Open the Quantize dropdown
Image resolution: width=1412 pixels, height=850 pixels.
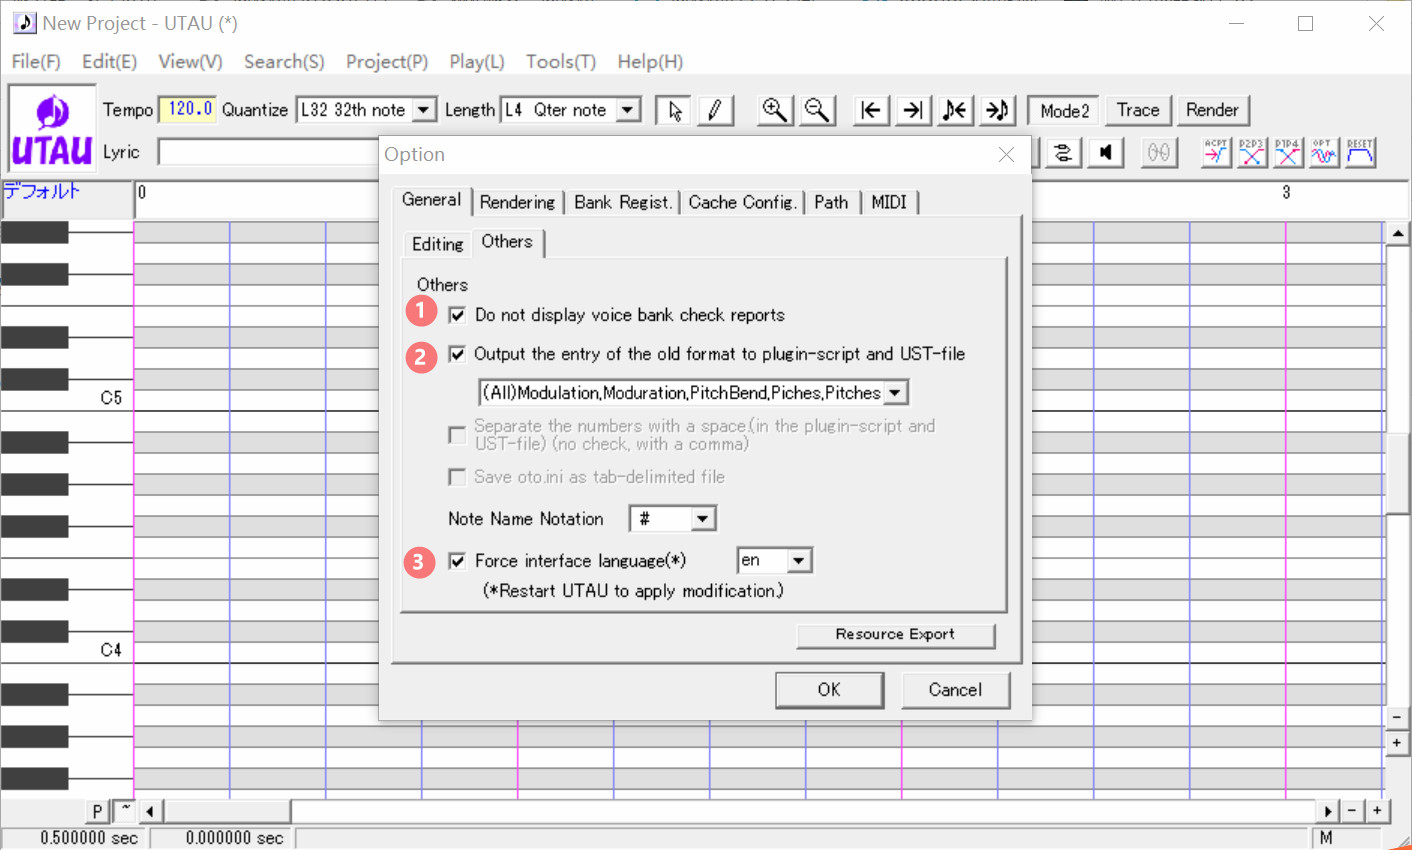pos(425,110)
